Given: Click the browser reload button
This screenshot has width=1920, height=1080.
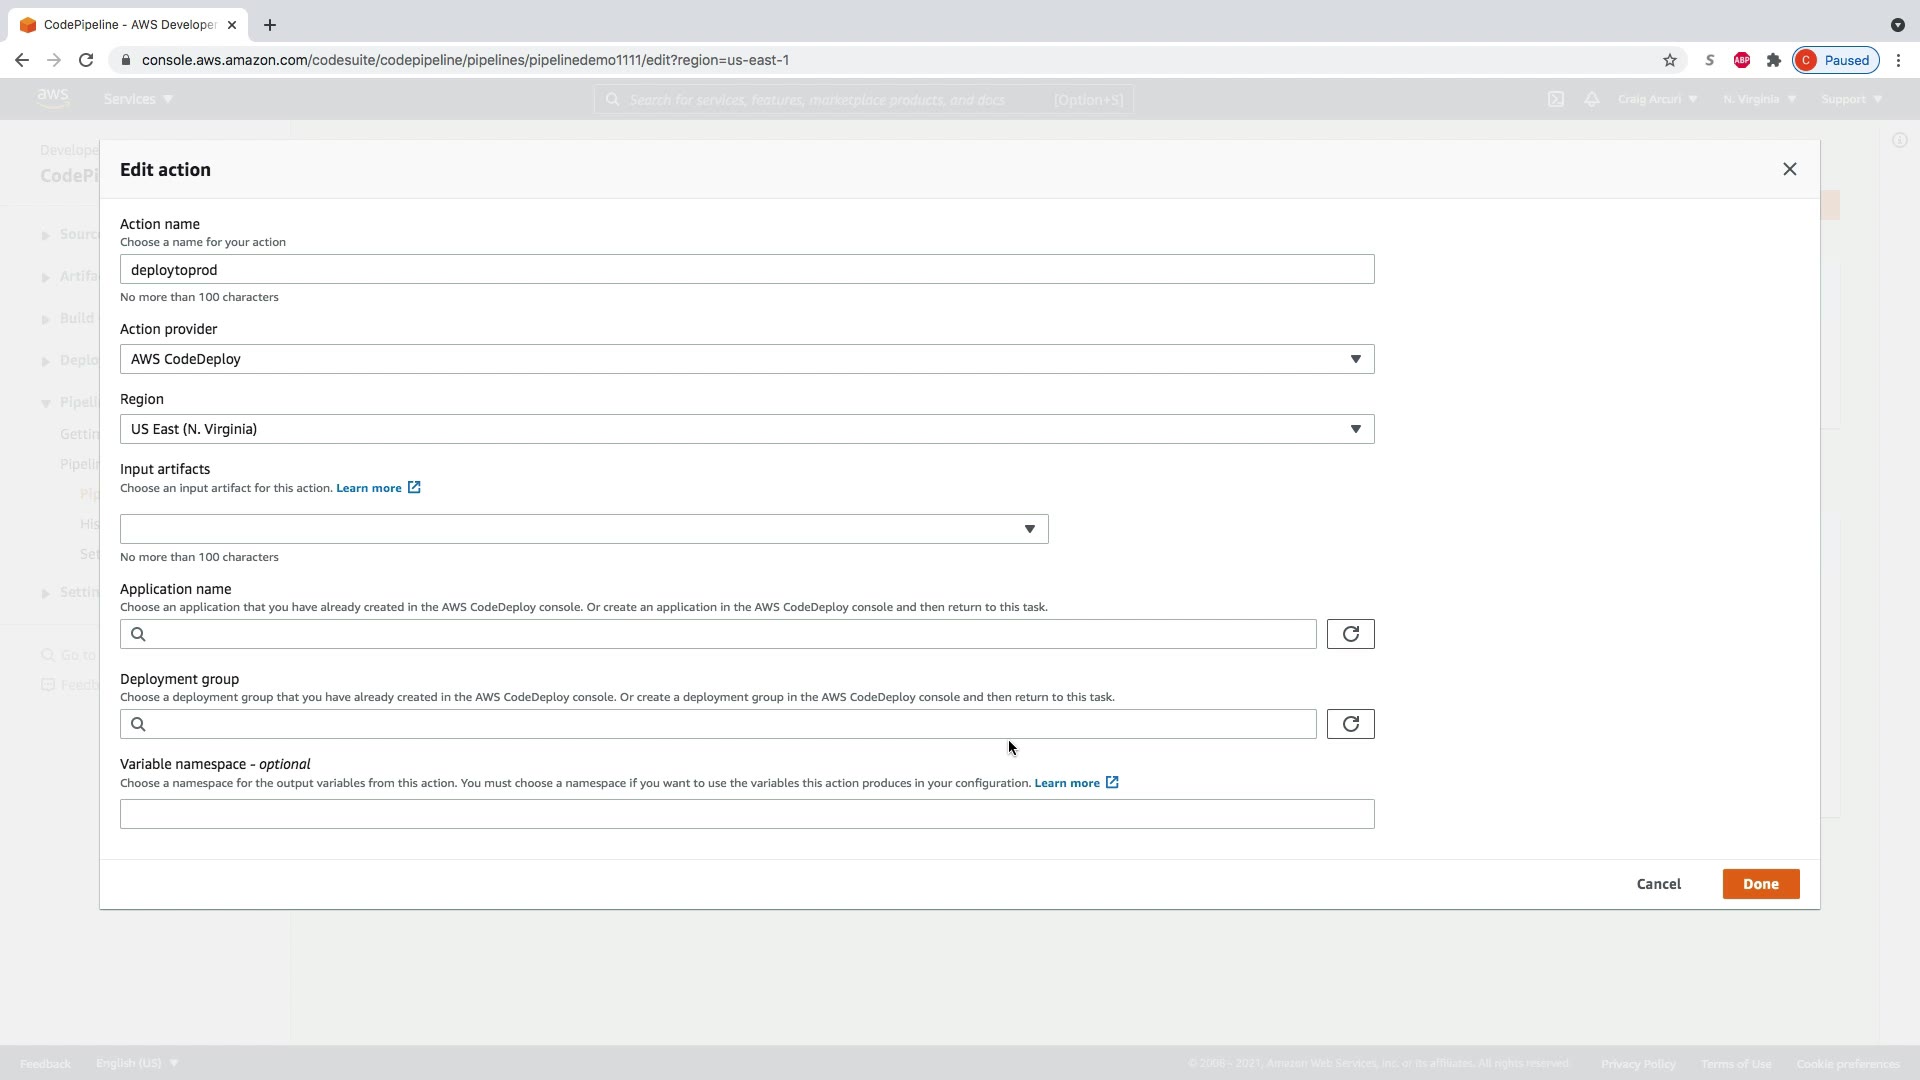Looking at the screenshot, I should click(86, 60).
